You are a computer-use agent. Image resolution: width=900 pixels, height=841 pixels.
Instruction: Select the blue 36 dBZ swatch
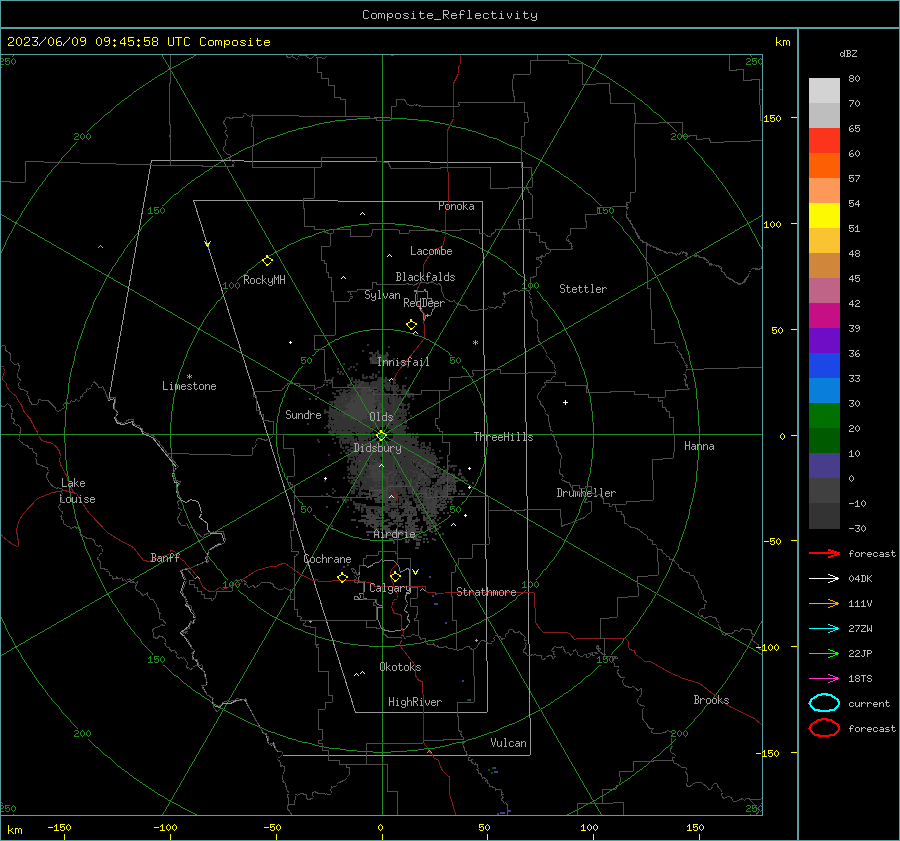(824, 365)
